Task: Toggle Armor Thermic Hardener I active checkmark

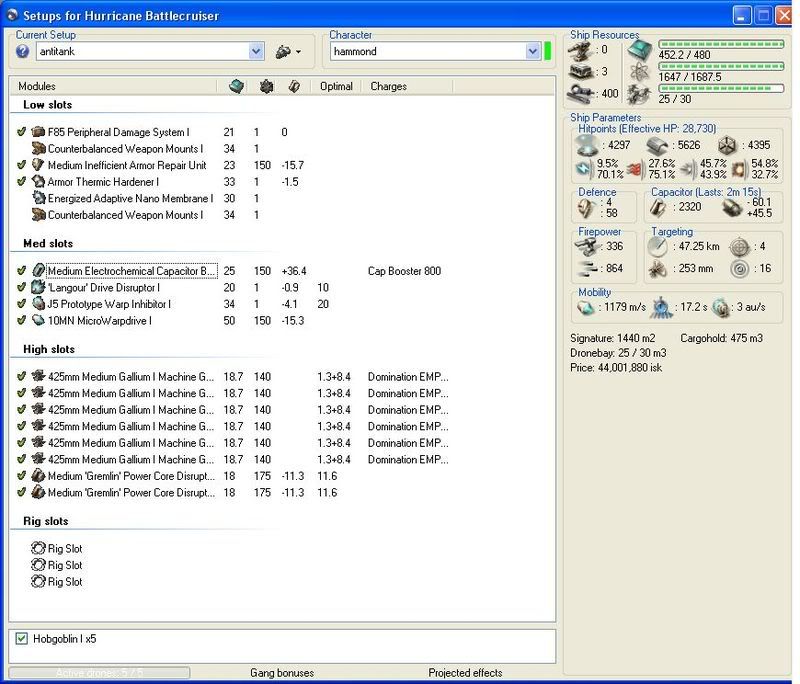Action: coord(22,182)
